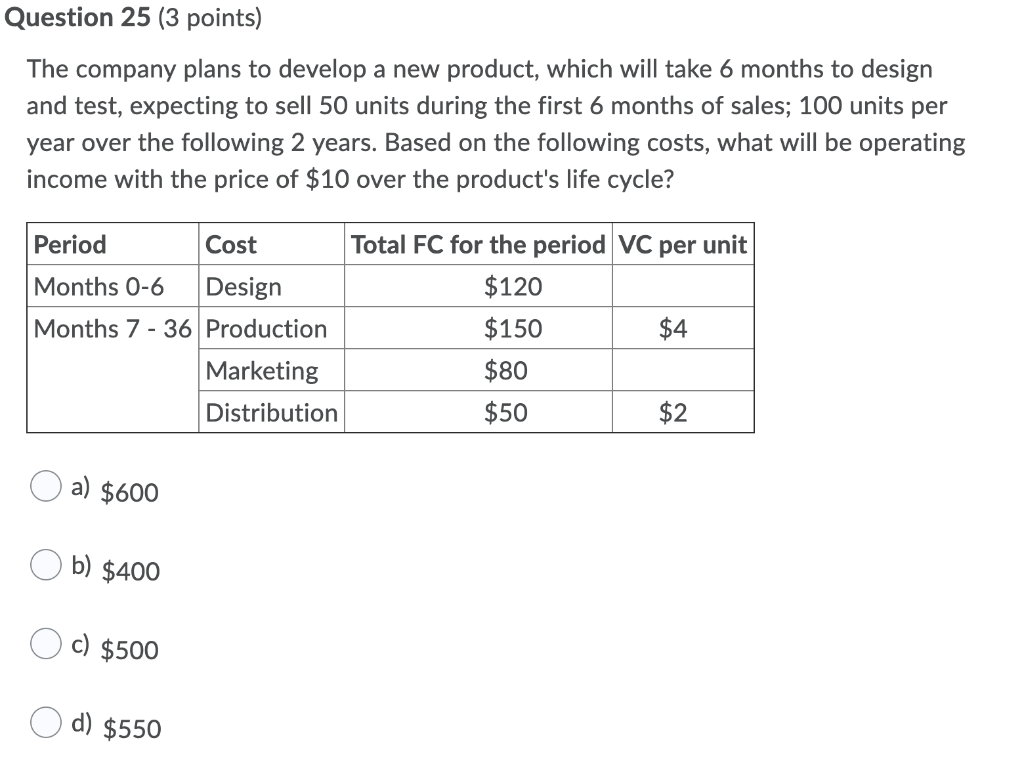Screen dimensions: 1024x763
Task: Click the Distribution row cell
Action: [x=272, y=412]
